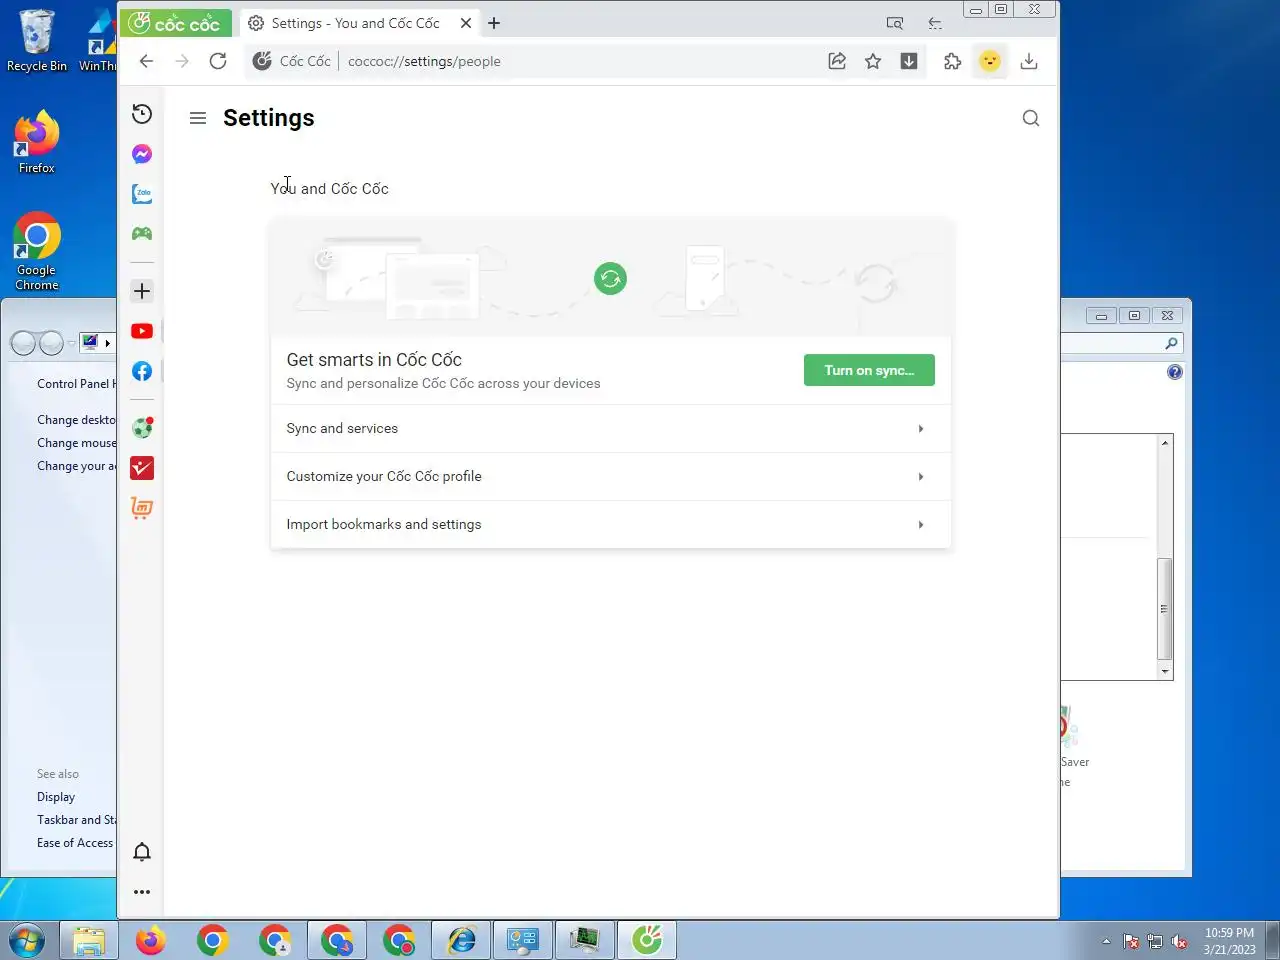The height and width of the screenshot is (960, 1280).
Task: Click Ease of Access link in Control Panel
Action: [x=76, y=843]
